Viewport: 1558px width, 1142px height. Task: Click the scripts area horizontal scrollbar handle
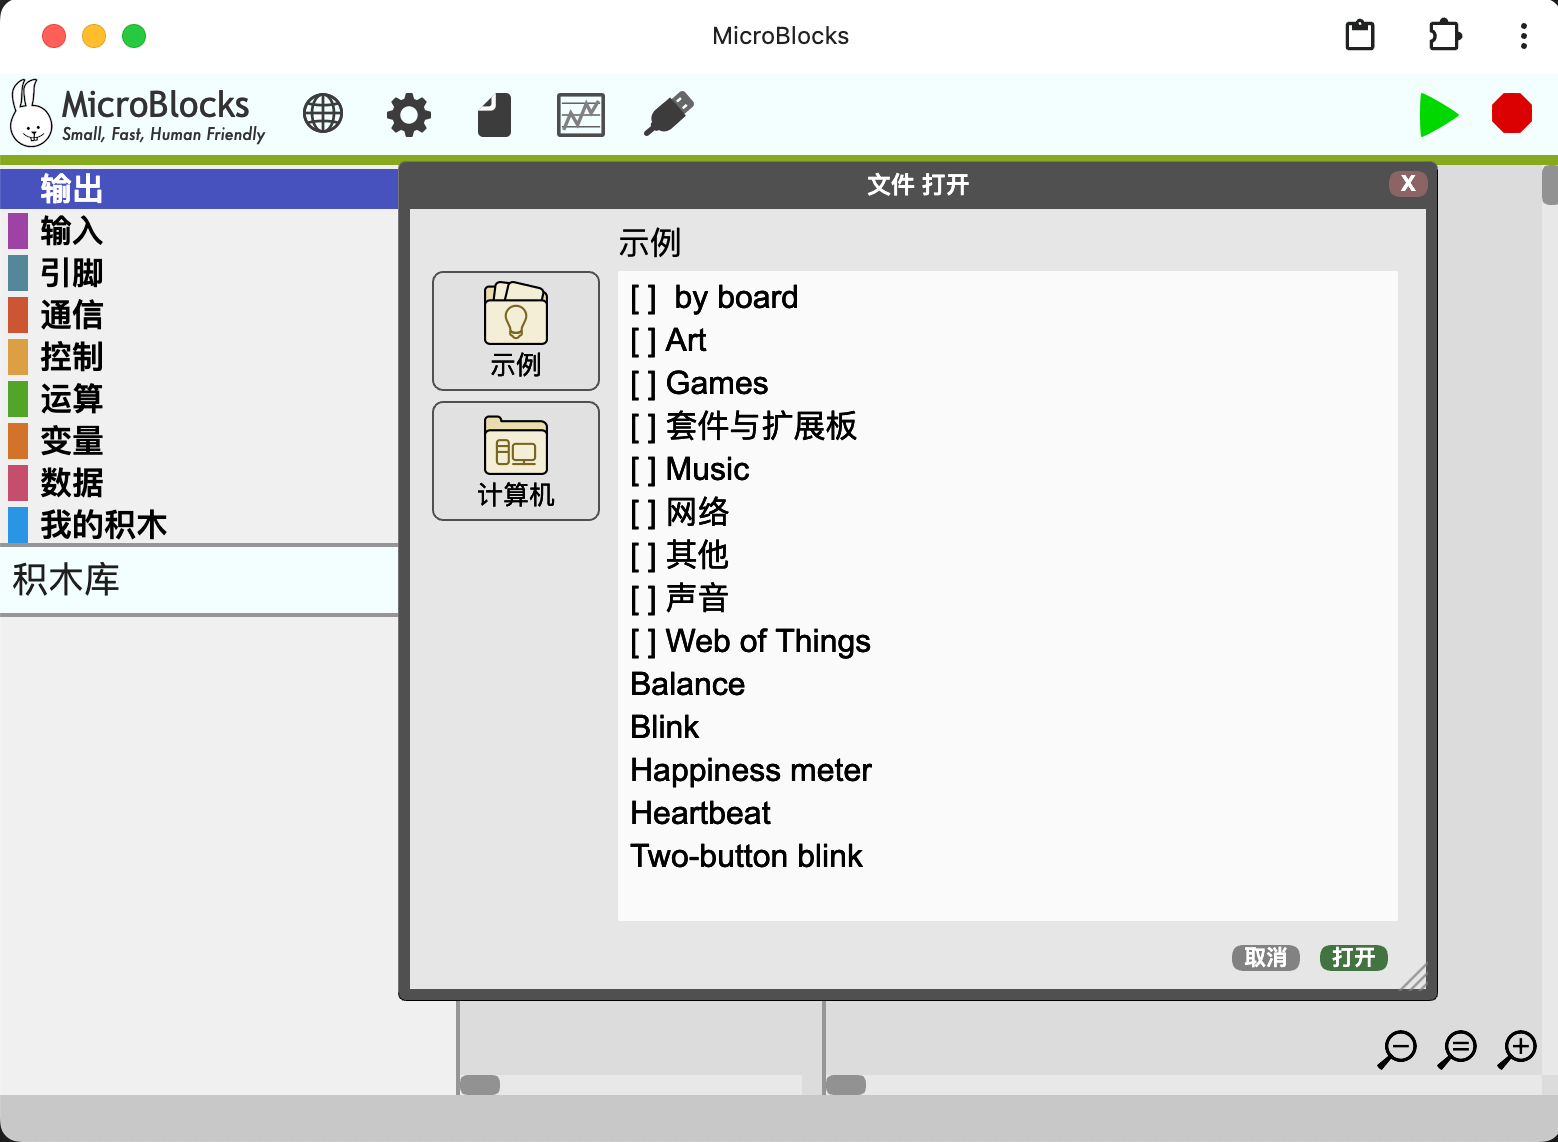click(x=846, y=1085)
